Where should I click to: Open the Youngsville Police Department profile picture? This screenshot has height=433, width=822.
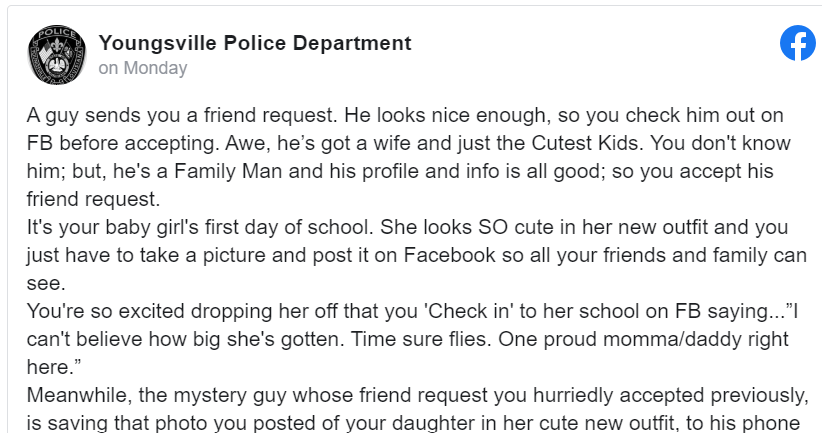tap(56, 55)
